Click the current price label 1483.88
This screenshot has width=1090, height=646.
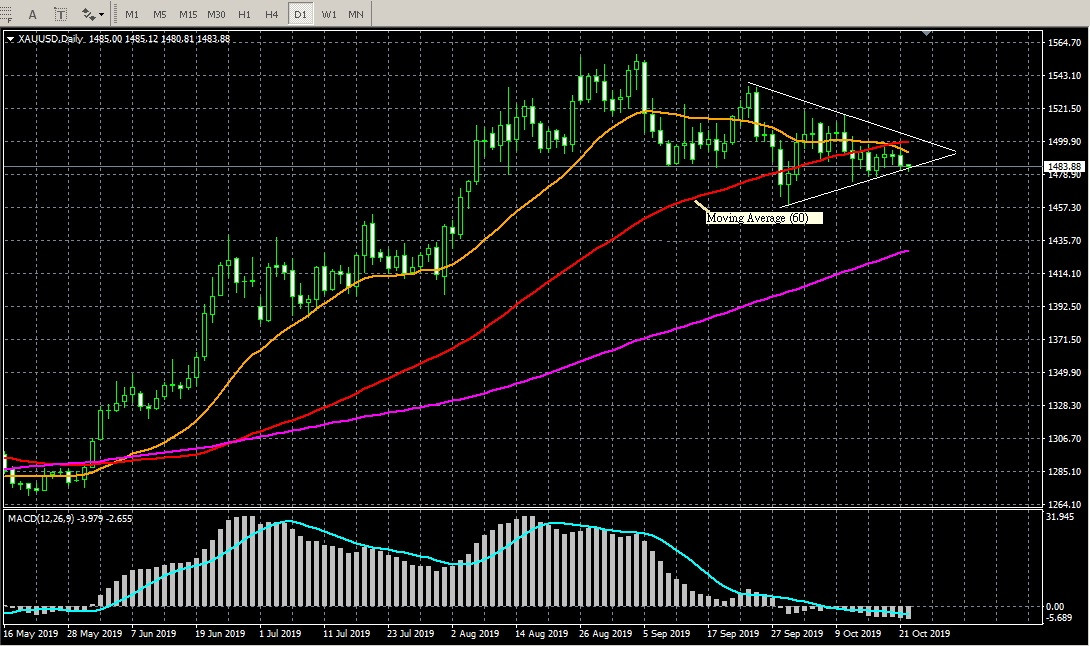click(1064, 166)
